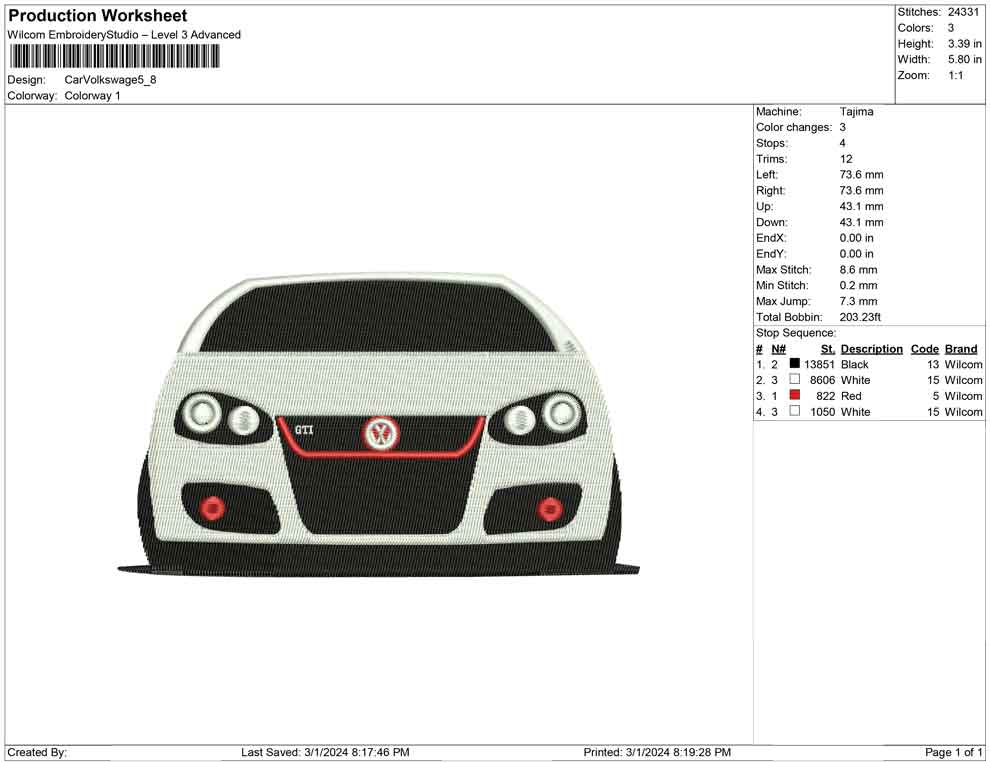Click the 'EndY:' label
This screenshot has height=762, width=990.
770,254
